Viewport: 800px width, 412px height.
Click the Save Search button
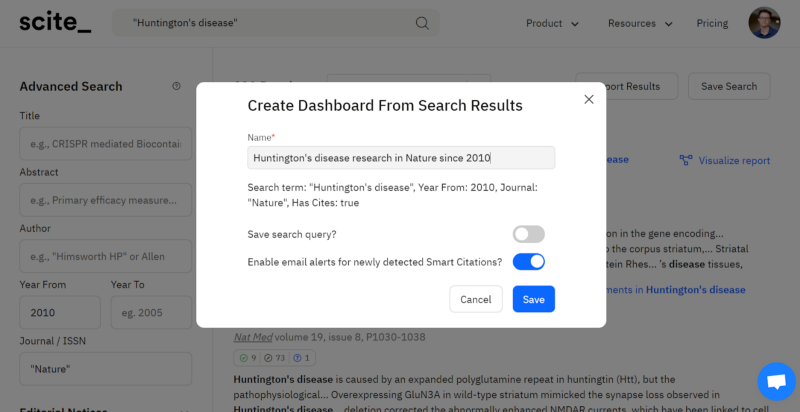point(728,86)
